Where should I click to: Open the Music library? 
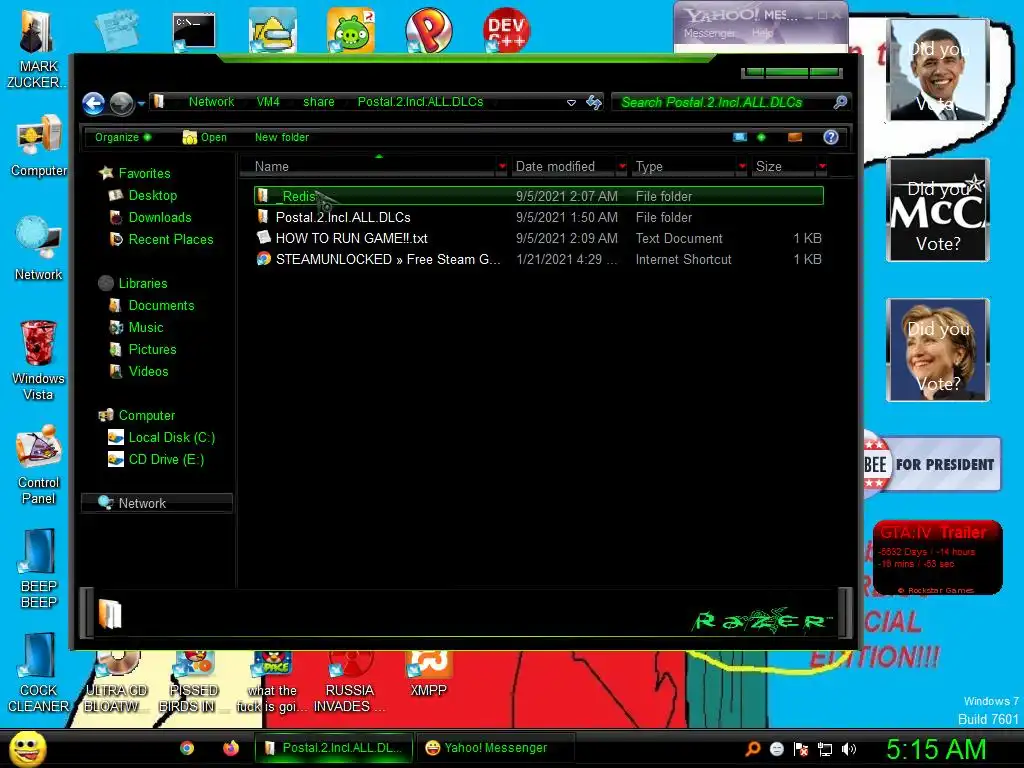tap(136, 328)
